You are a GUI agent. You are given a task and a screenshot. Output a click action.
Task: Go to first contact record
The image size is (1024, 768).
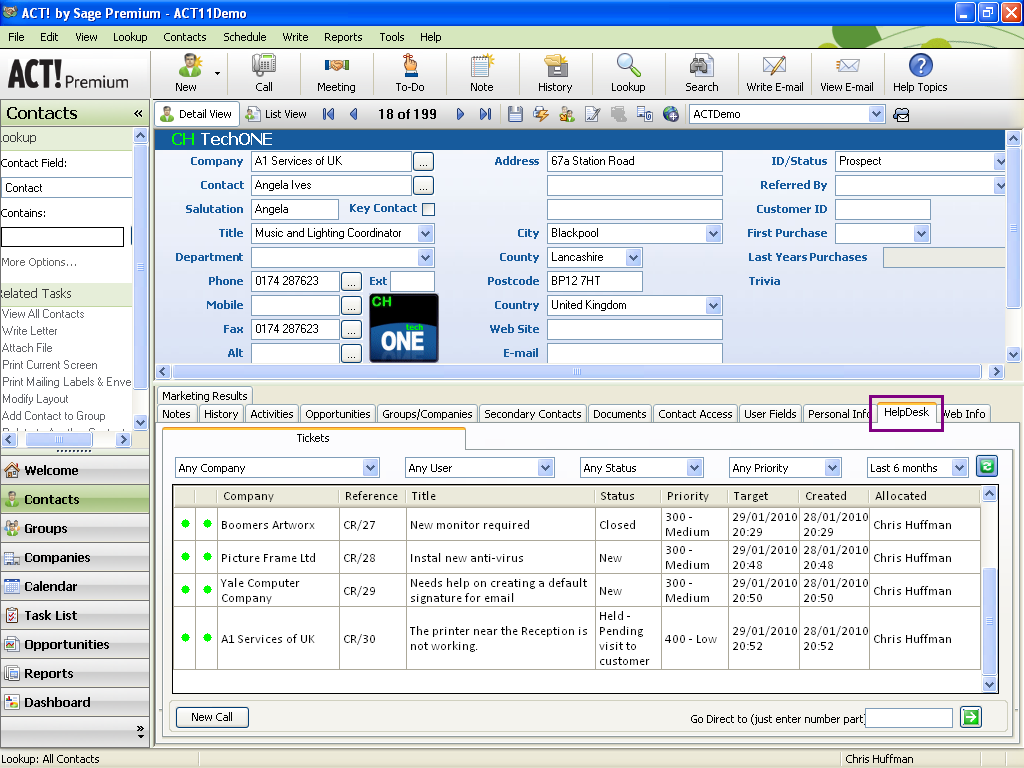(328, 114)
